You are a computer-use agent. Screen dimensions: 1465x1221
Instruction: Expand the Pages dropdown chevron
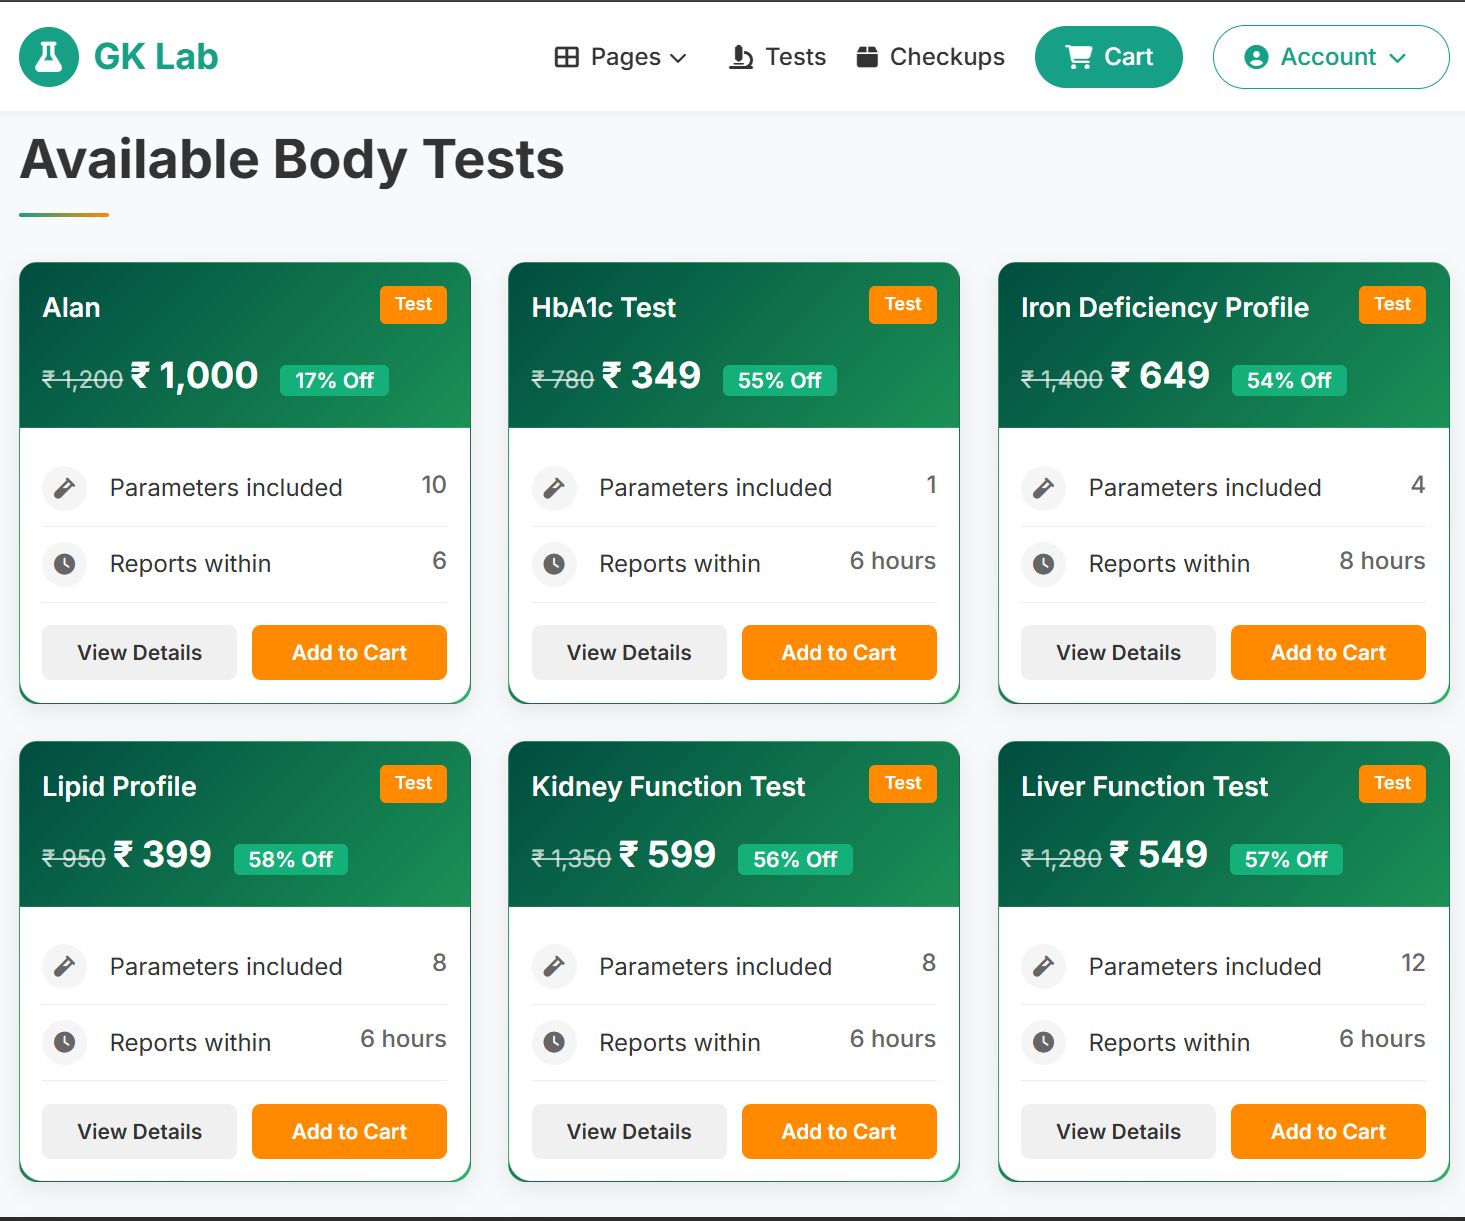pyautogui.click(x=678, y=58)
